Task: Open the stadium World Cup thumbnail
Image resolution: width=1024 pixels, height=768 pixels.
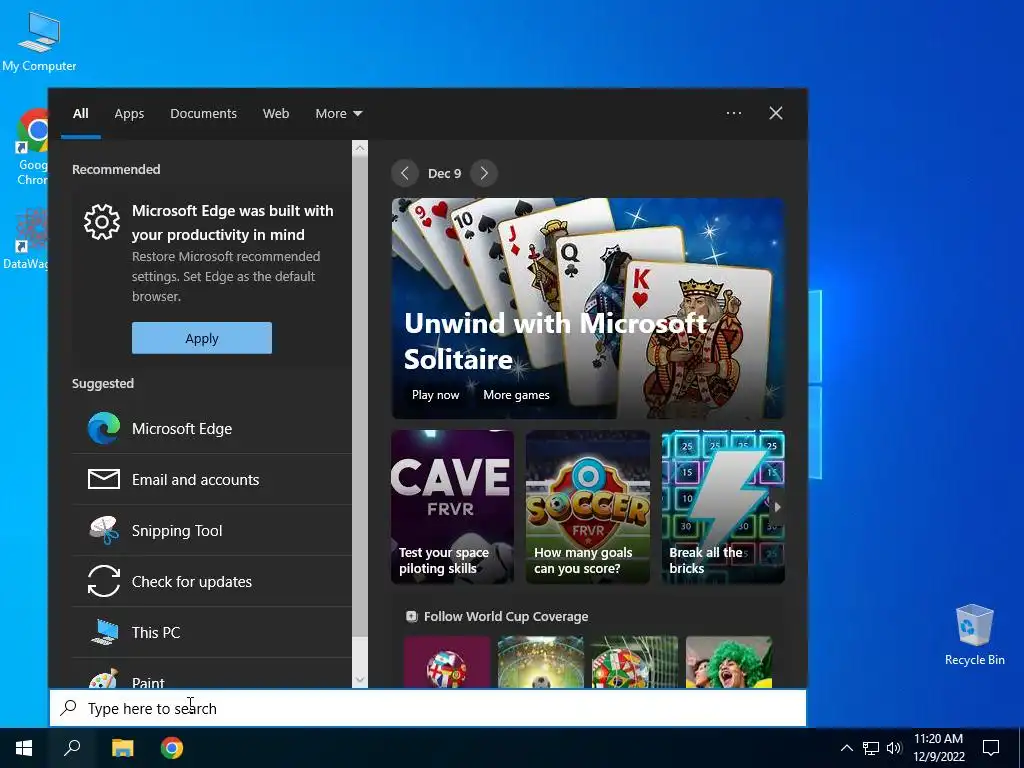Action: coord(540,662)
